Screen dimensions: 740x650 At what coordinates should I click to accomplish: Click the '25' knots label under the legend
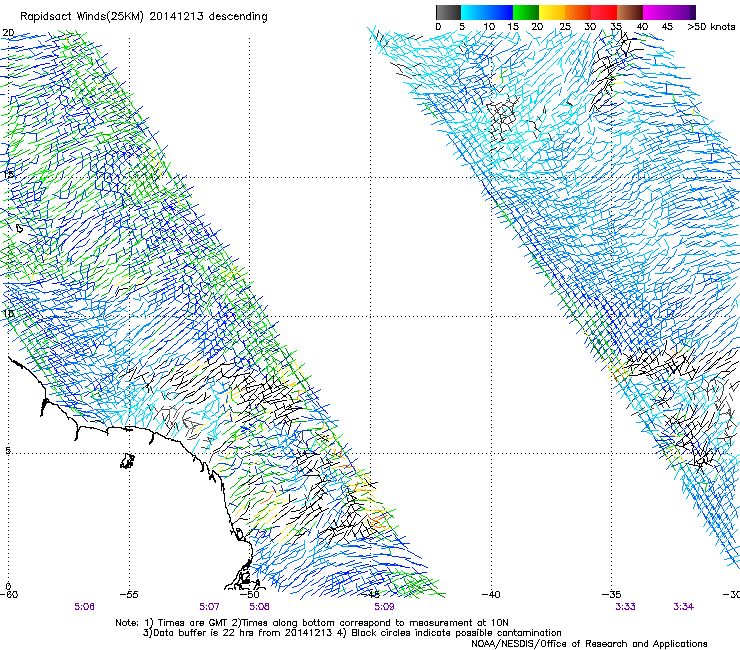pos(565,27)
